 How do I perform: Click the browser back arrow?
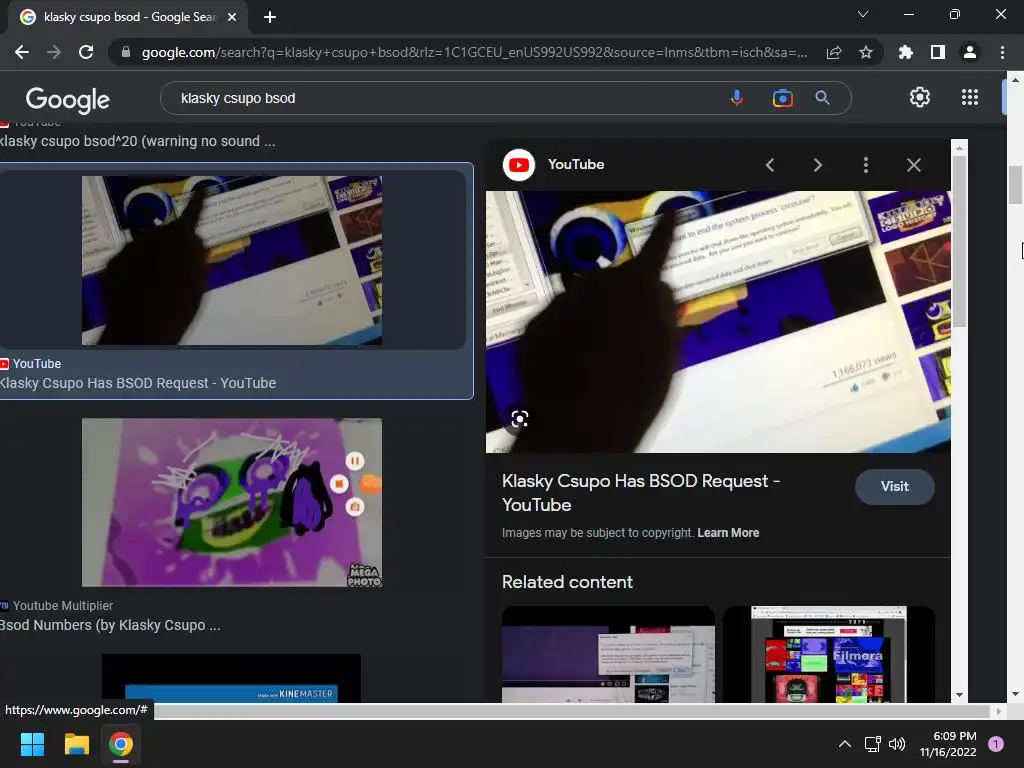tap(22, 52)
